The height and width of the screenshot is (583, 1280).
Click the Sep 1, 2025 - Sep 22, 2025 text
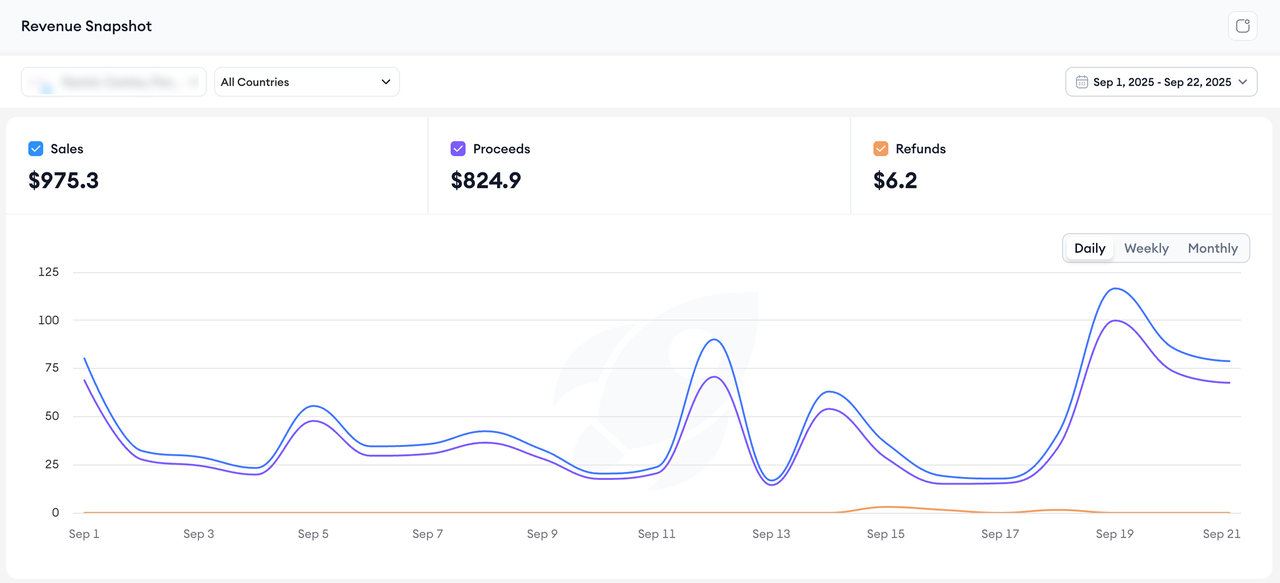tap(1162, 82)
